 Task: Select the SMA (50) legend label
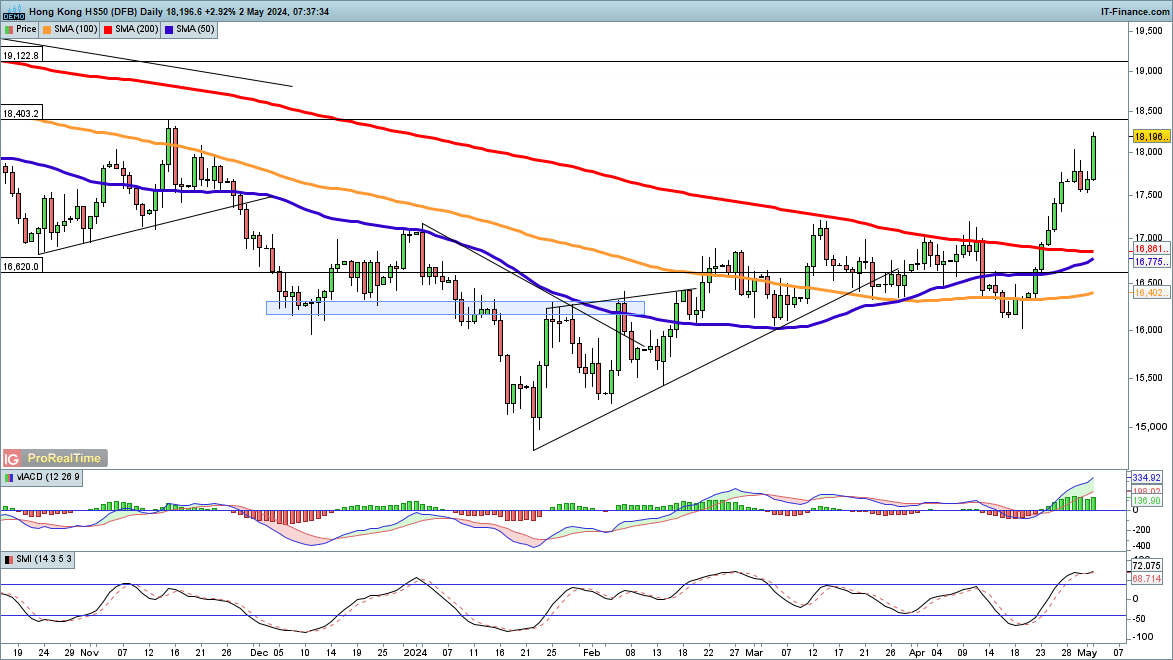coord(195,30)
